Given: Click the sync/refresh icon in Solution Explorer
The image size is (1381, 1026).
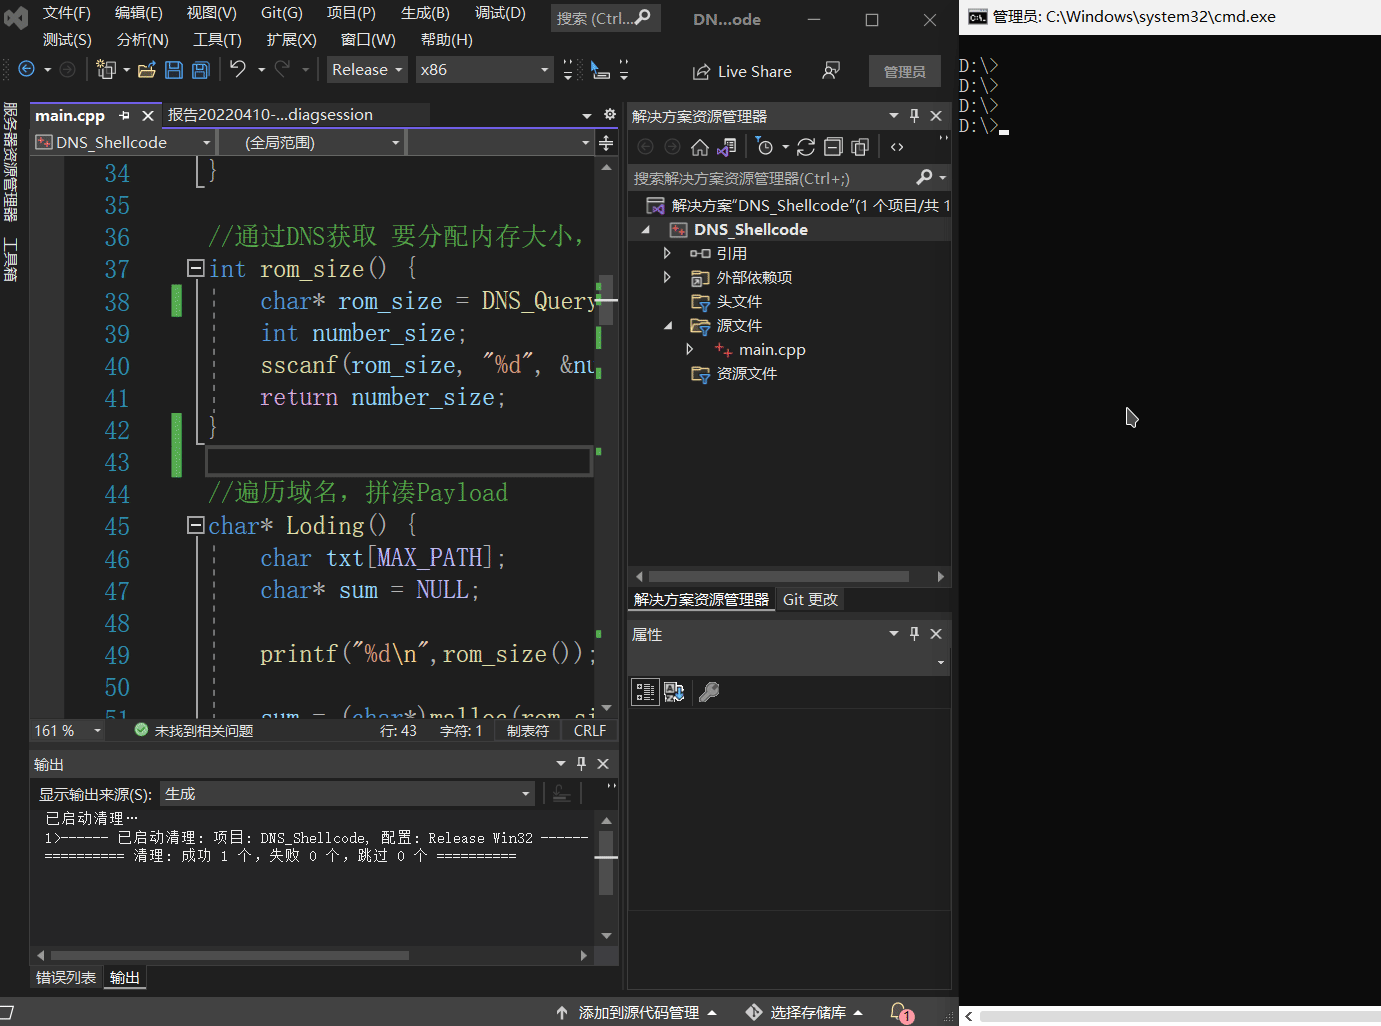Looking at the screenshot, I should 806,147.
